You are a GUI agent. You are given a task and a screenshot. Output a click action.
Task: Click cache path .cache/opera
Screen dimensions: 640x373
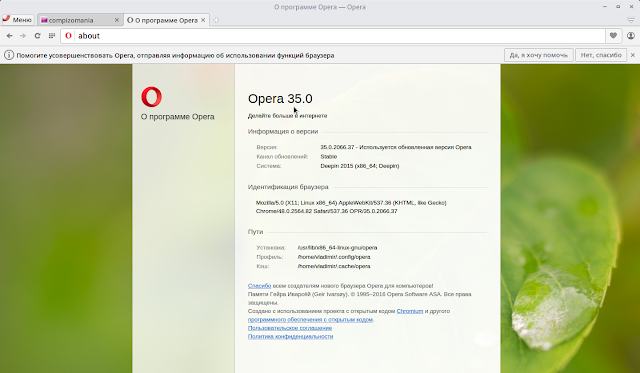334,266
